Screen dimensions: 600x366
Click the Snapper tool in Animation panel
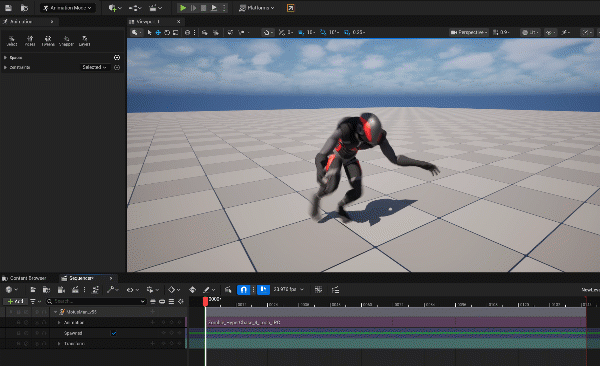tap(66, 41)
